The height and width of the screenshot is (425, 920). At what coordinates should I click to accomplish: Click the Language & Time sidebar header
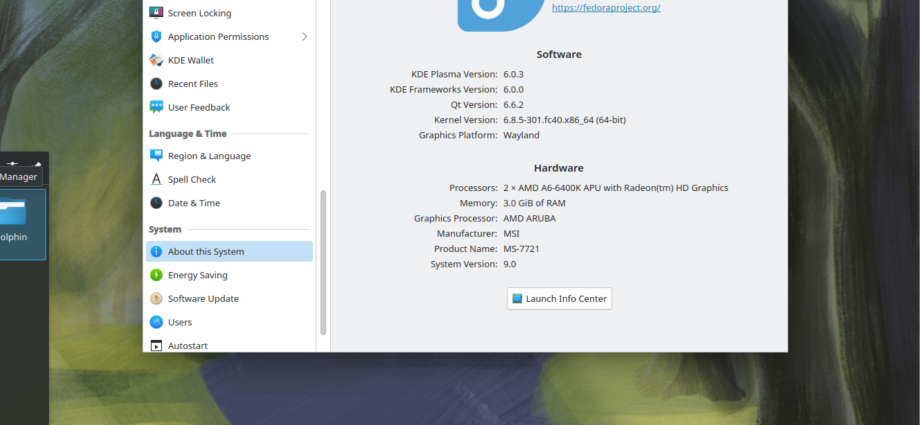point(188,133)
